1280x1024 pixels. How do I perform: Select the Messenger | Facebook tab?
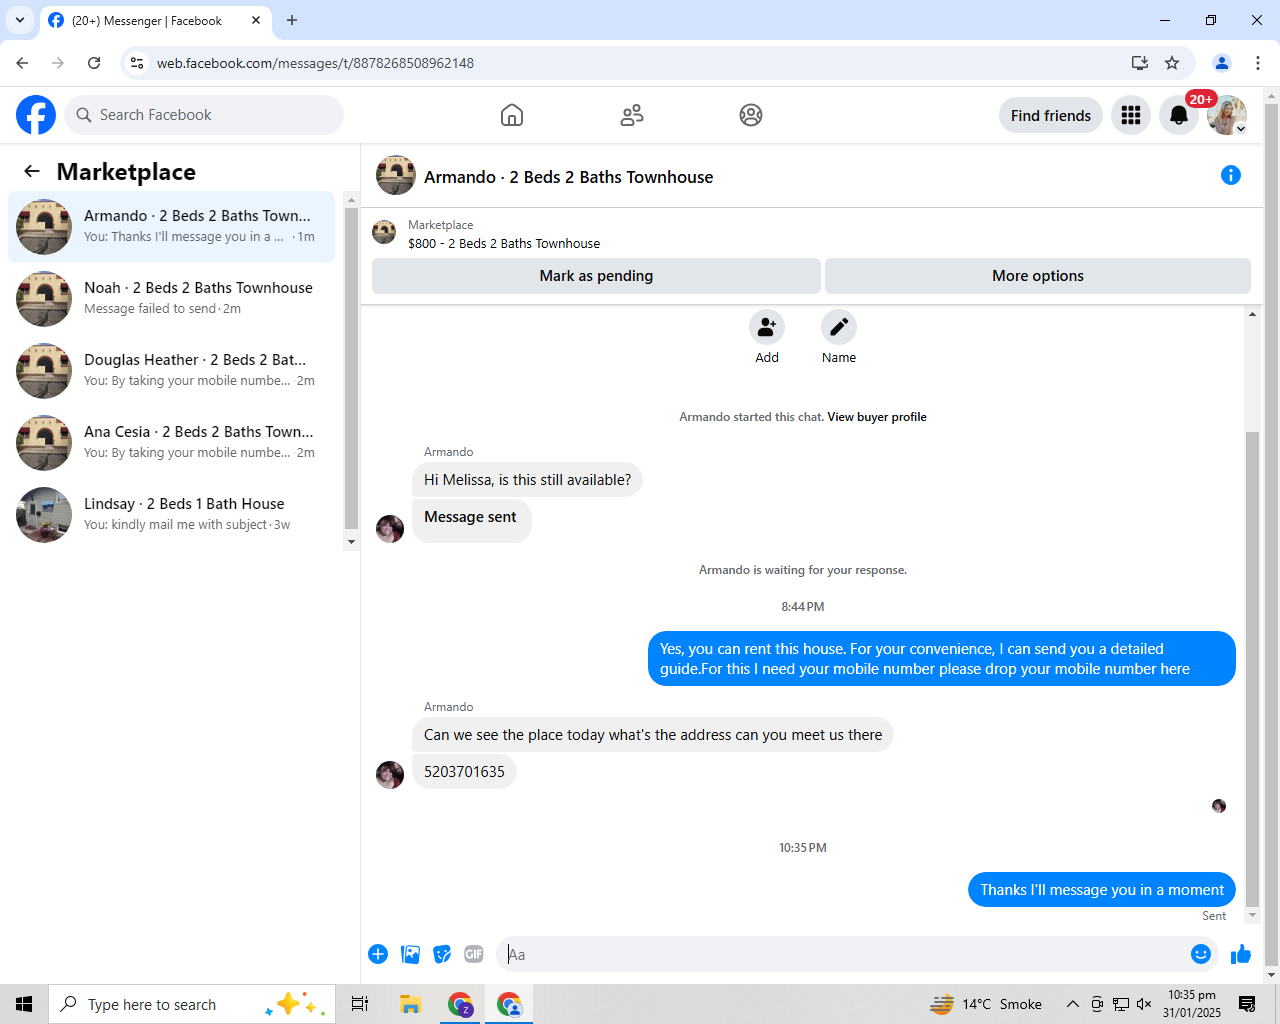click(x=155, y=20)
